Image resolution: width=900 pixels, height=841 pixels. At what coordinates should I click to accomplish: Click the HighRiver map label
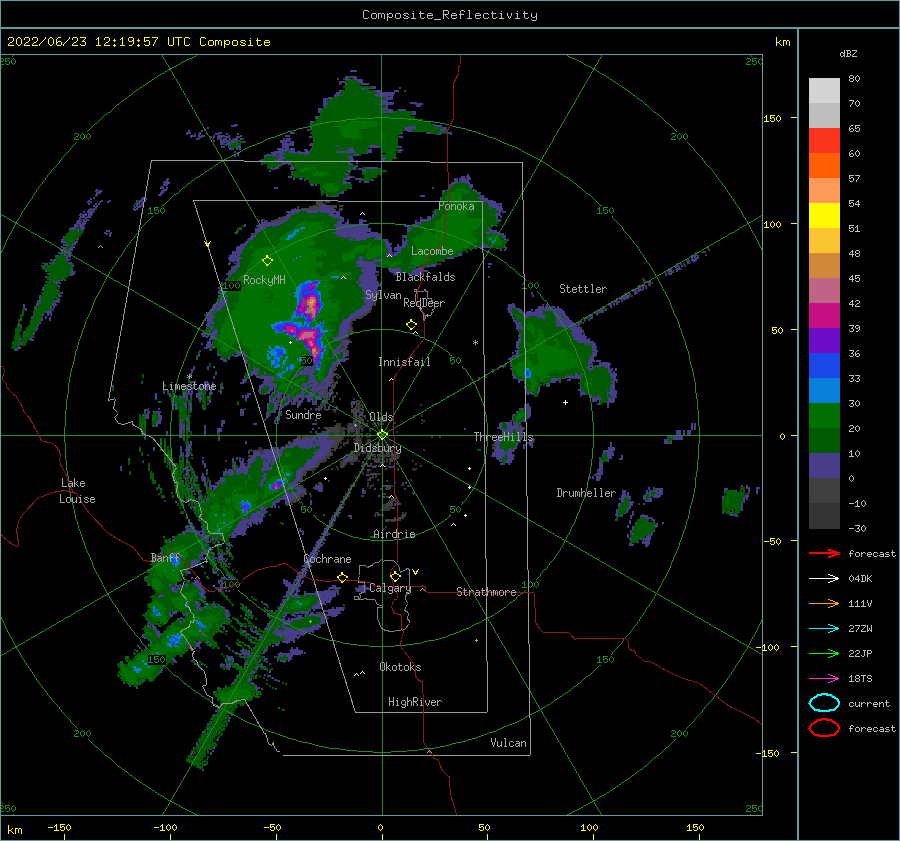coord(415,702)
